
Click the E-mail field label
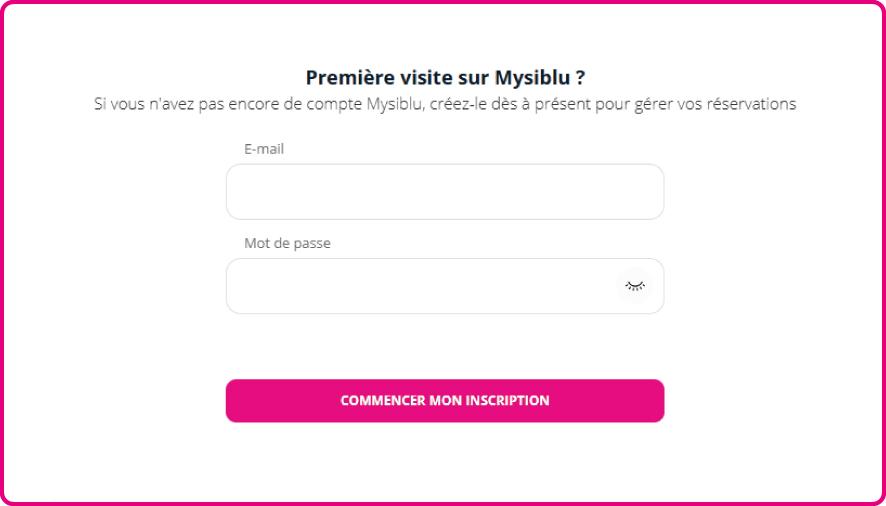click(x=264, y=149)
